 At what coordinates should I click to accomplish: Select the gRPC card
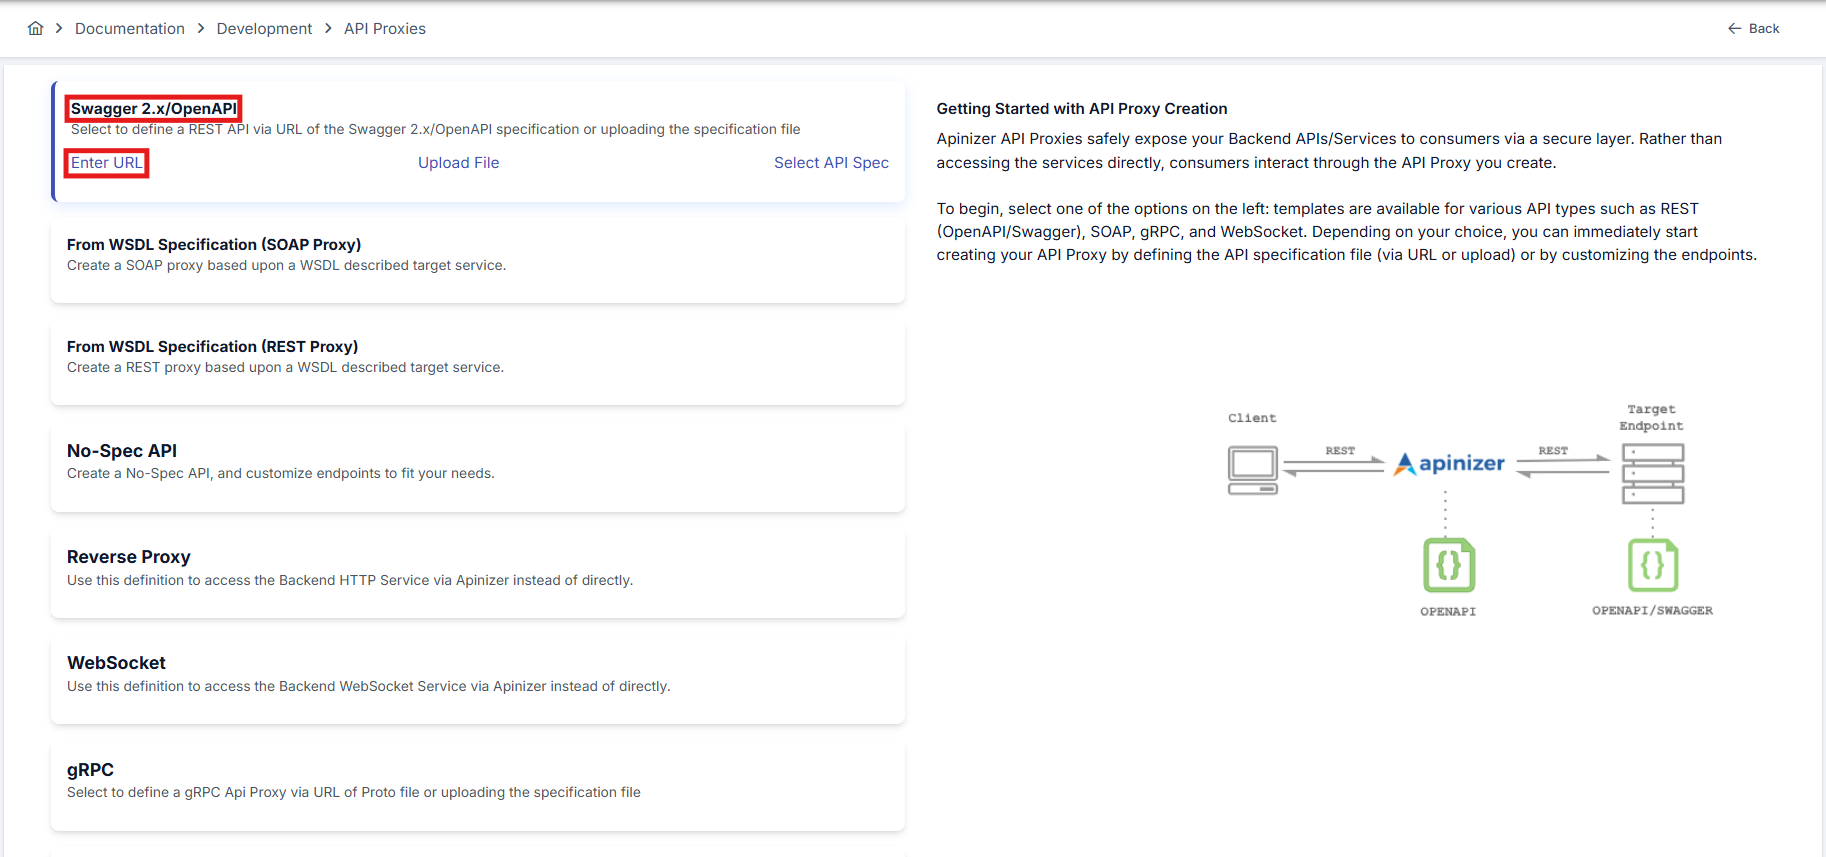(478, 786)
